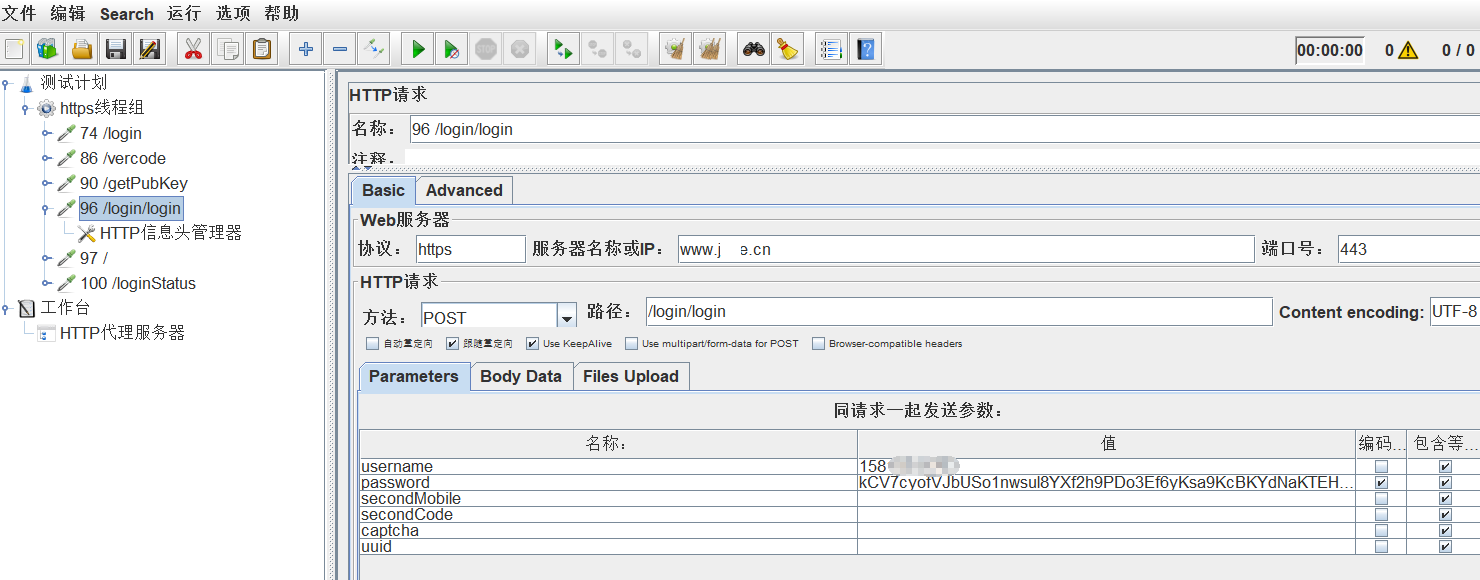This screenshot has height=580, width=1480.
Task: Open the Search menu
Action: point(127,14)
